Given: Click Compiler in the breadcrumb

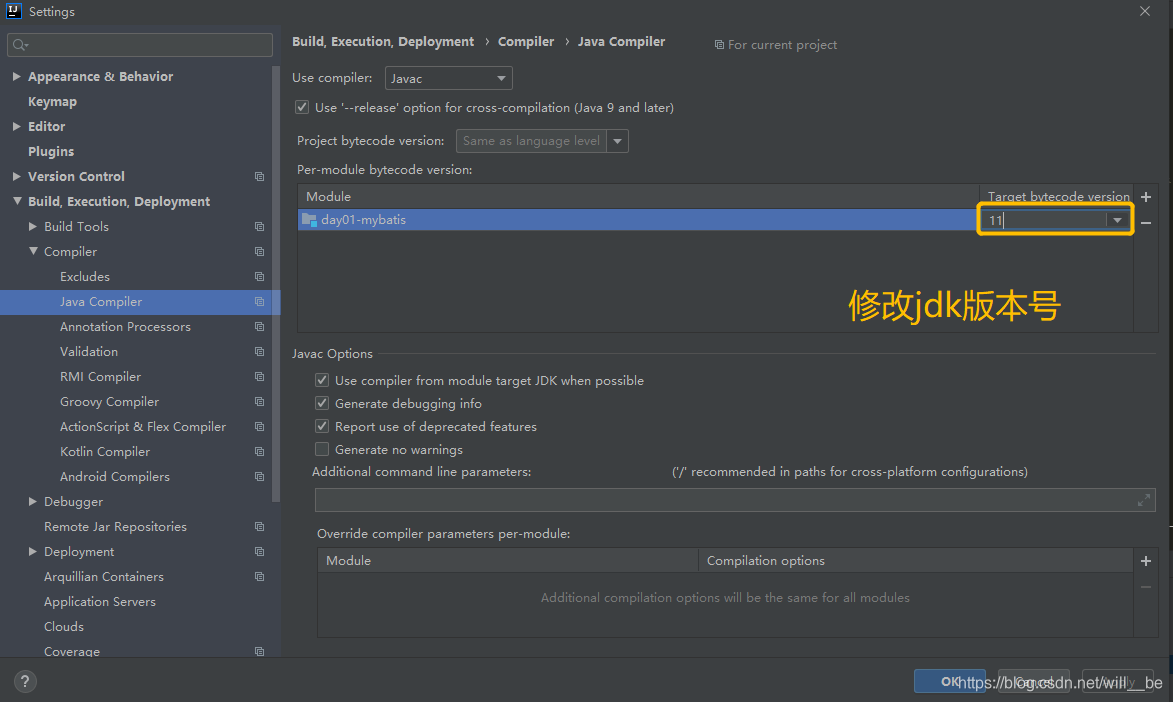Looking at the screenshot, I should (x=526, y=42).
